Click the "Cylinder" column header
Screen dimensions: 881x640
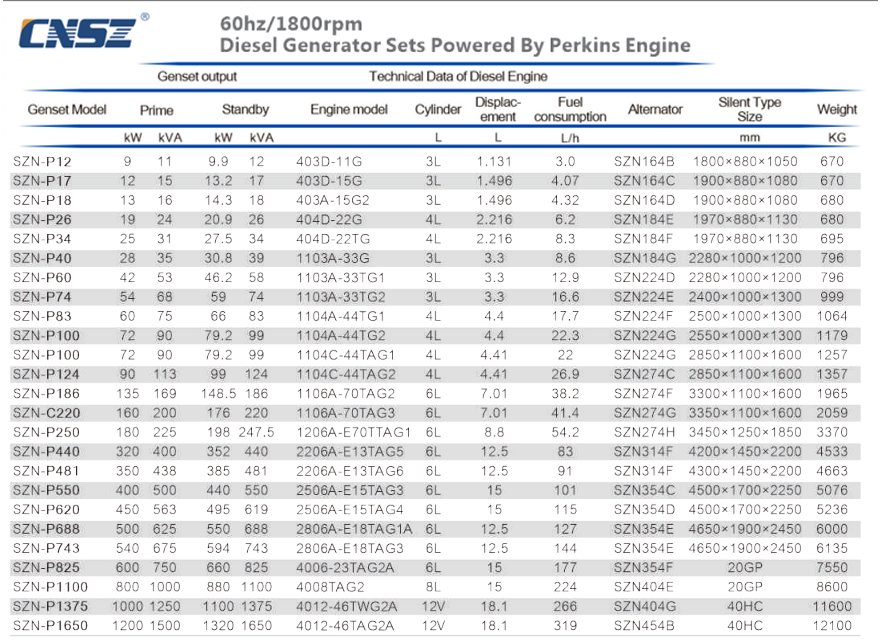(x=438, y=110)
